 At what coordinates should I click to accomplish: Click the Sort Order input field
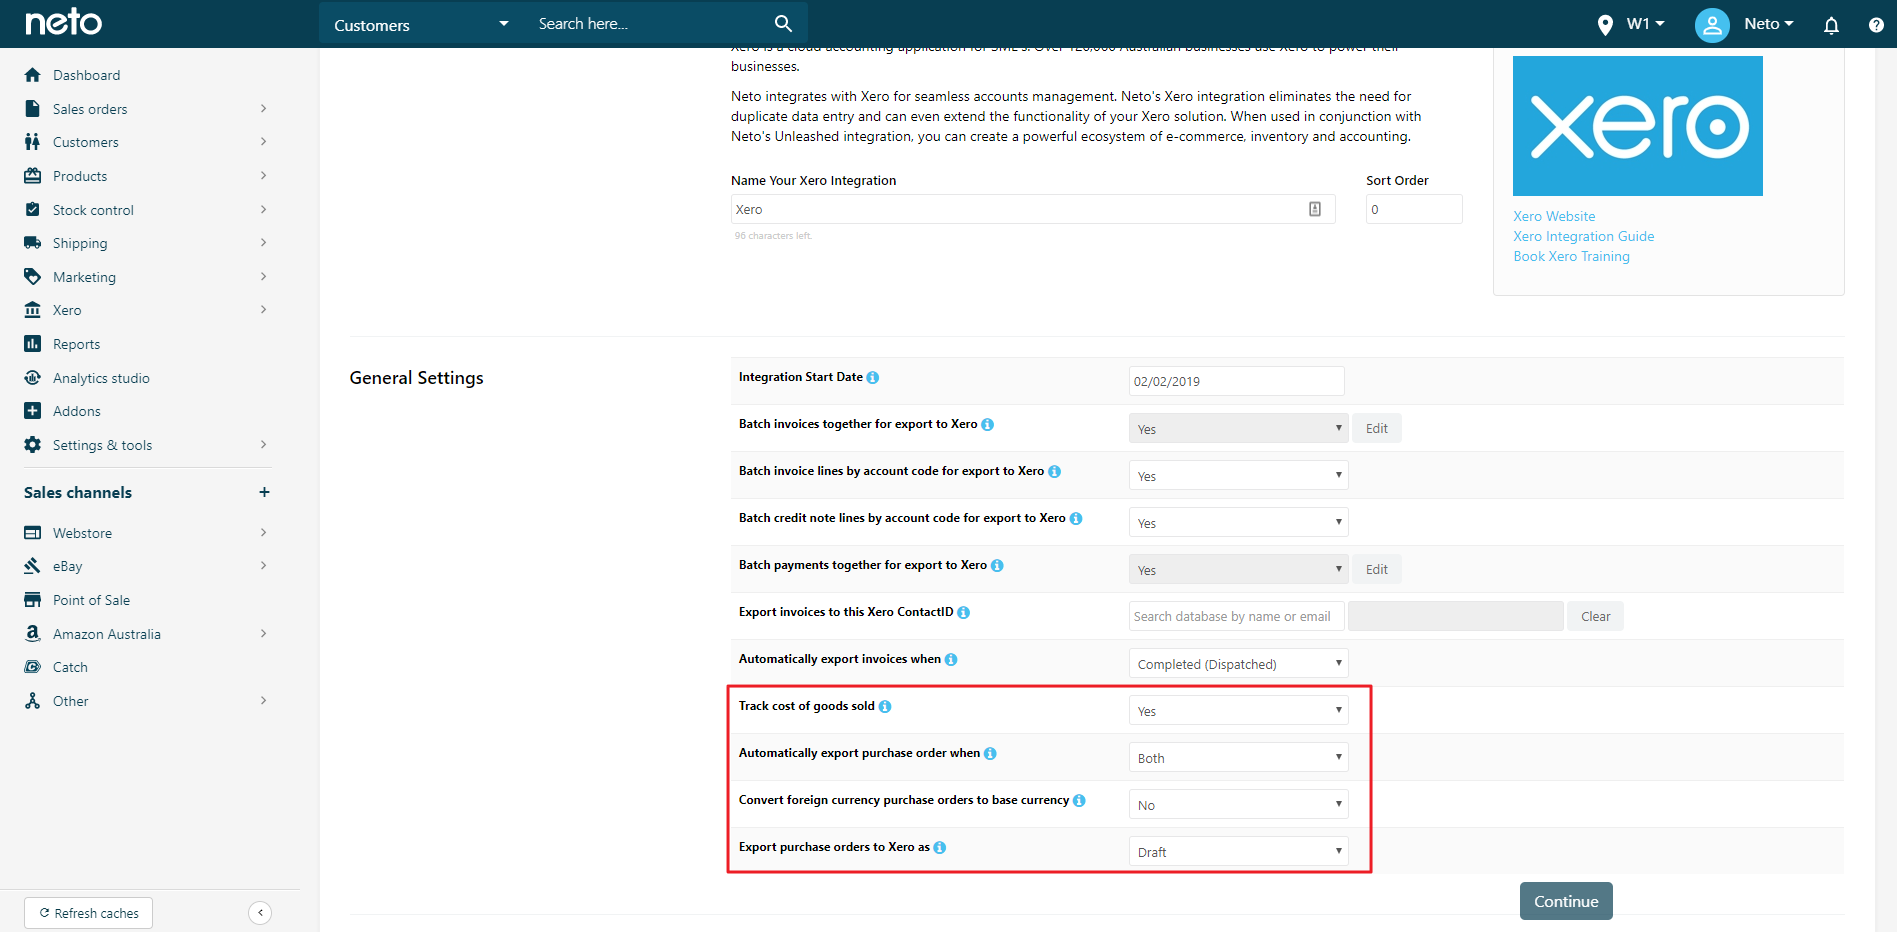click(1414, 209)
